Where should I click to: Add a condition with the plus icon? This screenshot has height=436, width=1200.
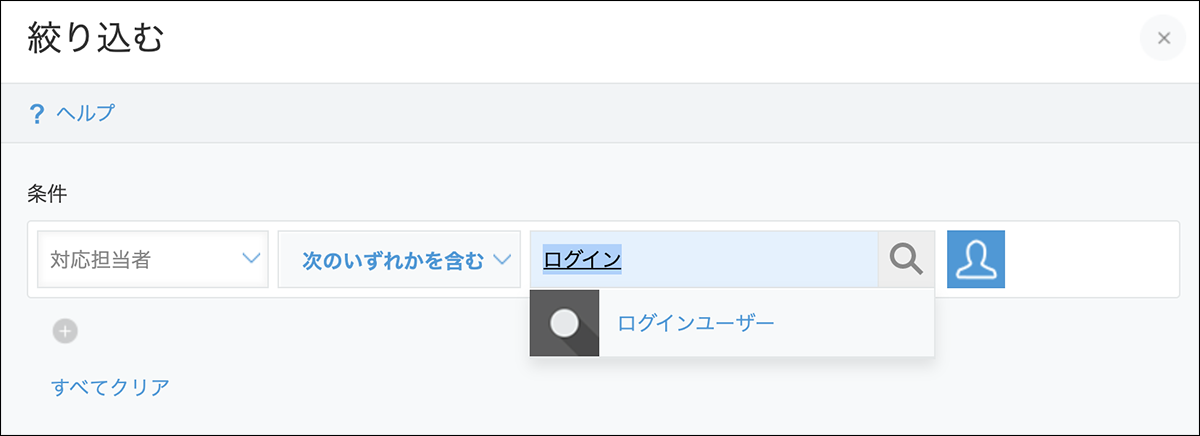66,331
